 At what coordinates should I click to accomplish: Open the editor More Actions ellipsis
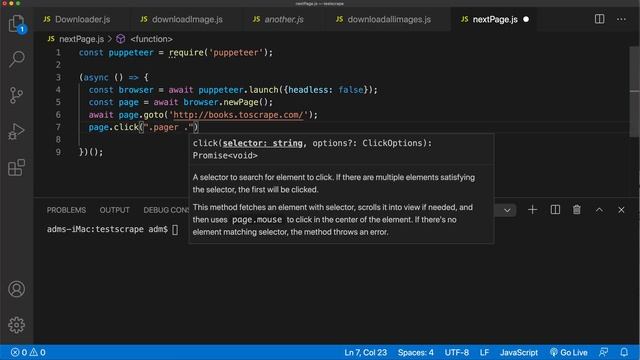point(621,19)
